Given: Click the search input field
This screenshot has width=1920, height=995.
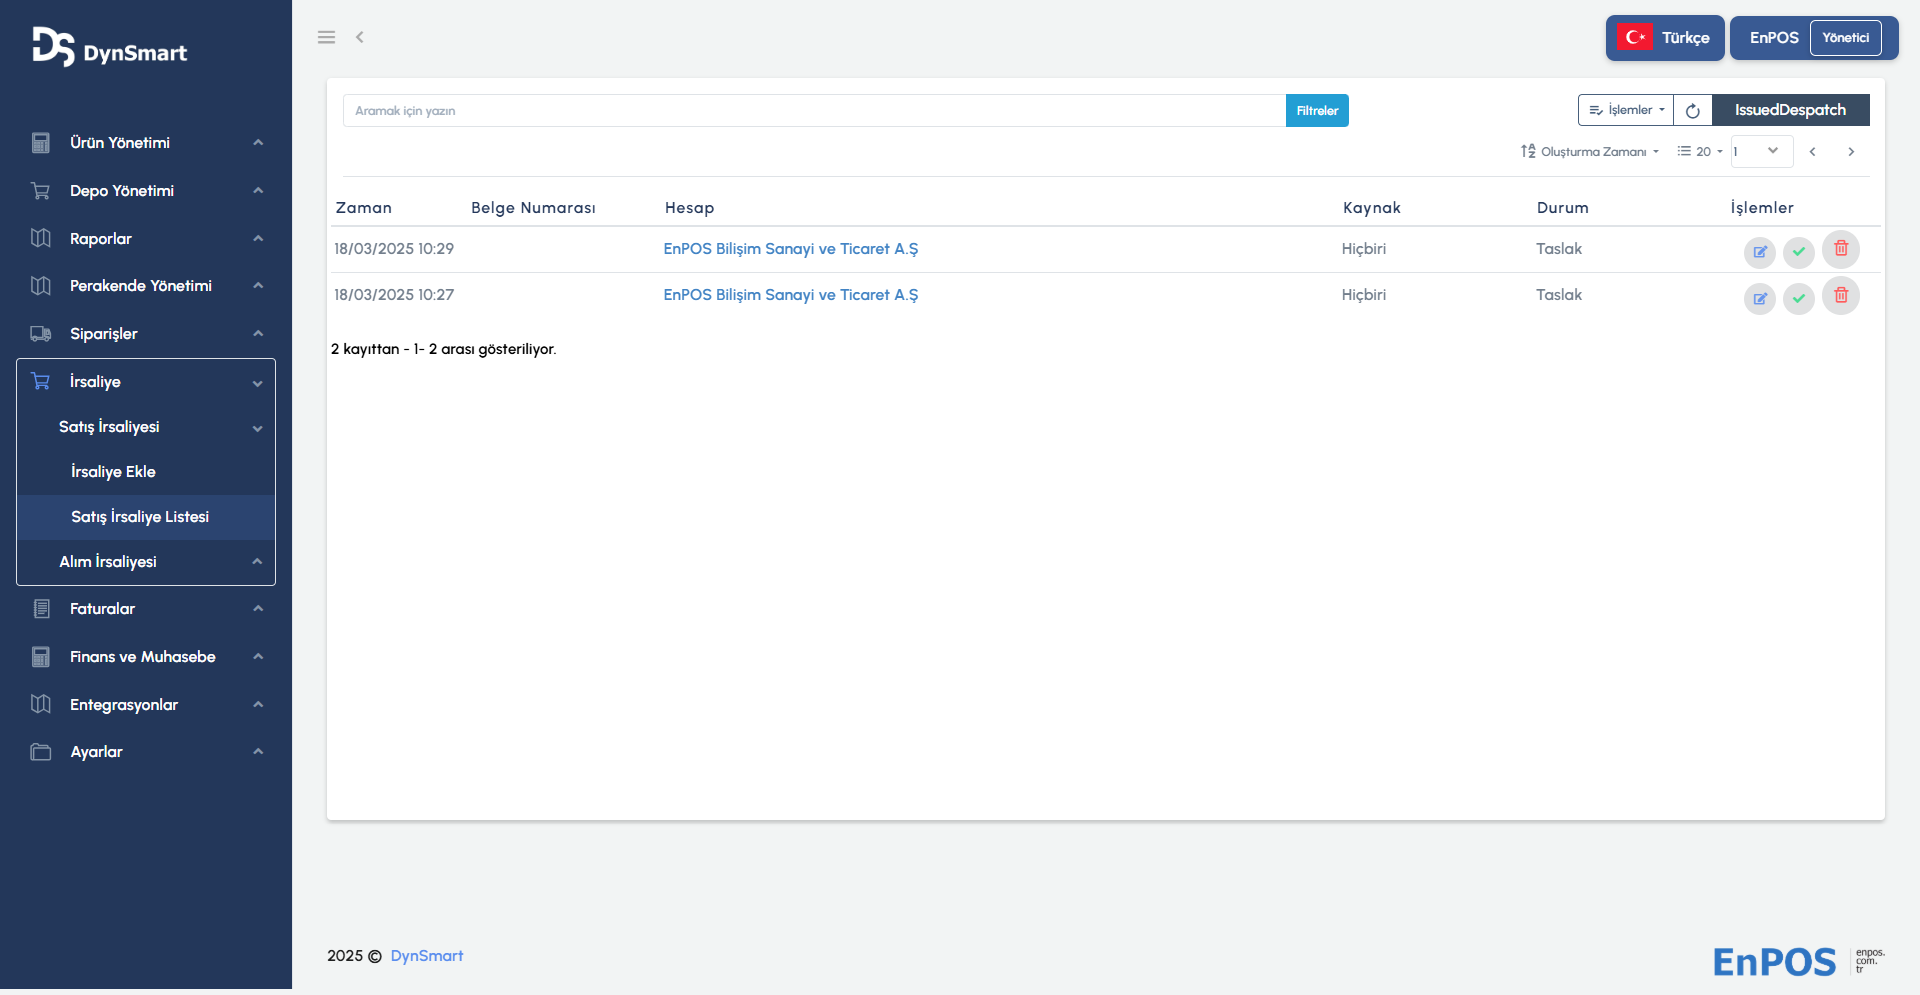Looking at the screenshot, I should pyautogui.click(x=813, y=111).
